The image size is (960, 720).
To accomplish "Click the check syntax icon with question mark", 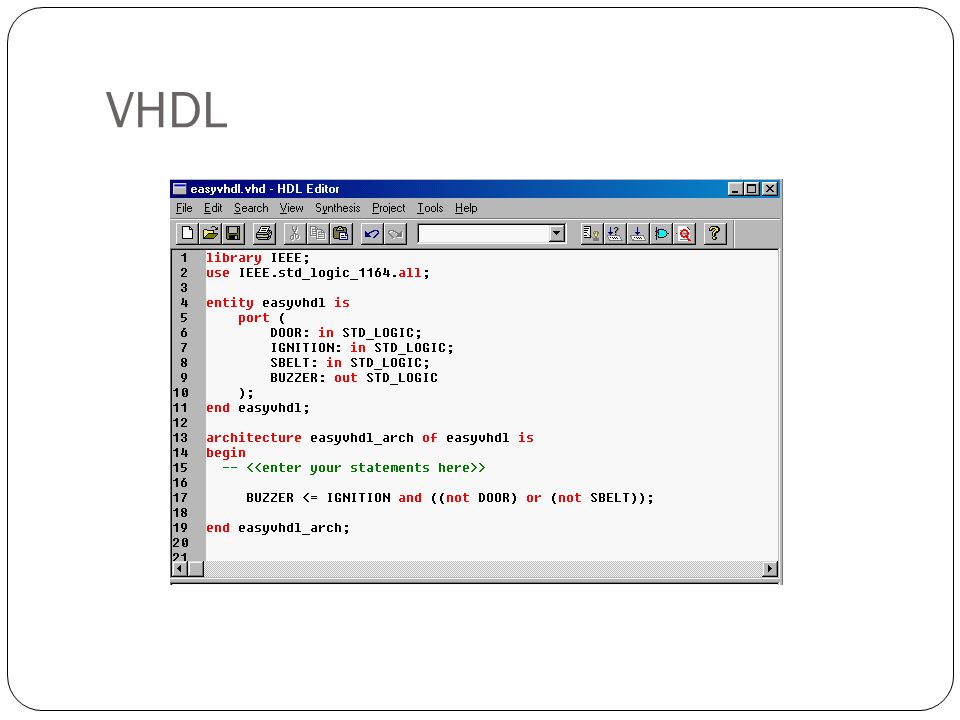I will pyautogui.click(x=614, y=233).
